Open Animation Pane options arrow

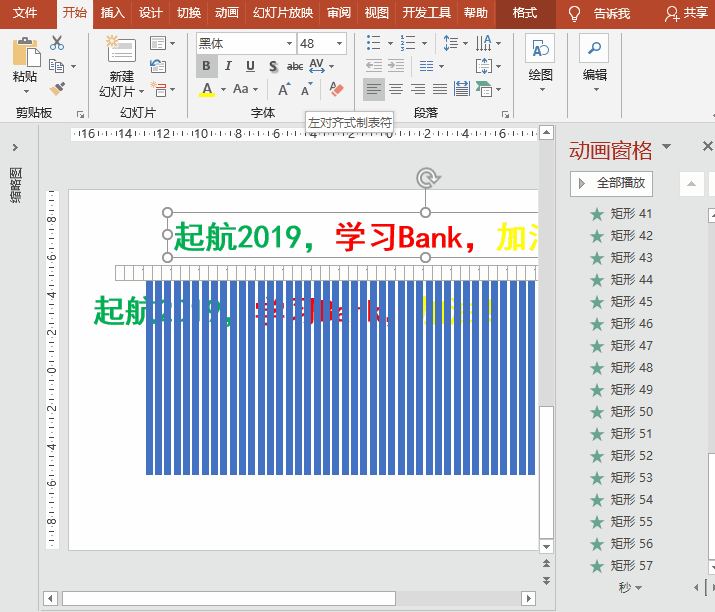click(x=667, y=146)
